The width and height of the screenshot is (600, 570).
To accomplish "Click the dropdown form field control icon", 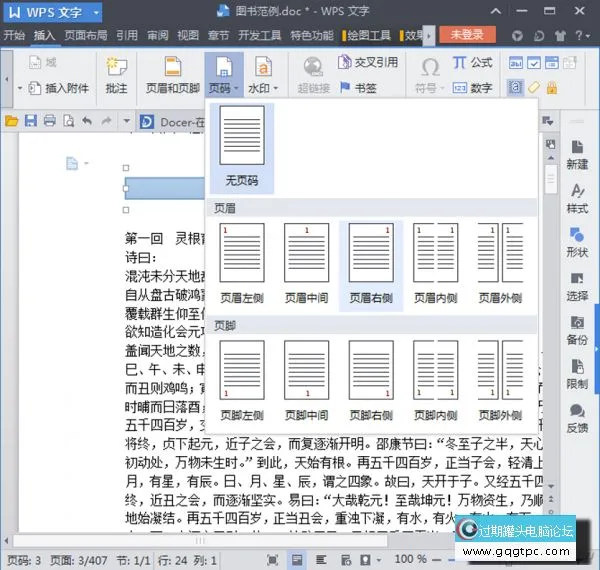I will tap(552, 63).
